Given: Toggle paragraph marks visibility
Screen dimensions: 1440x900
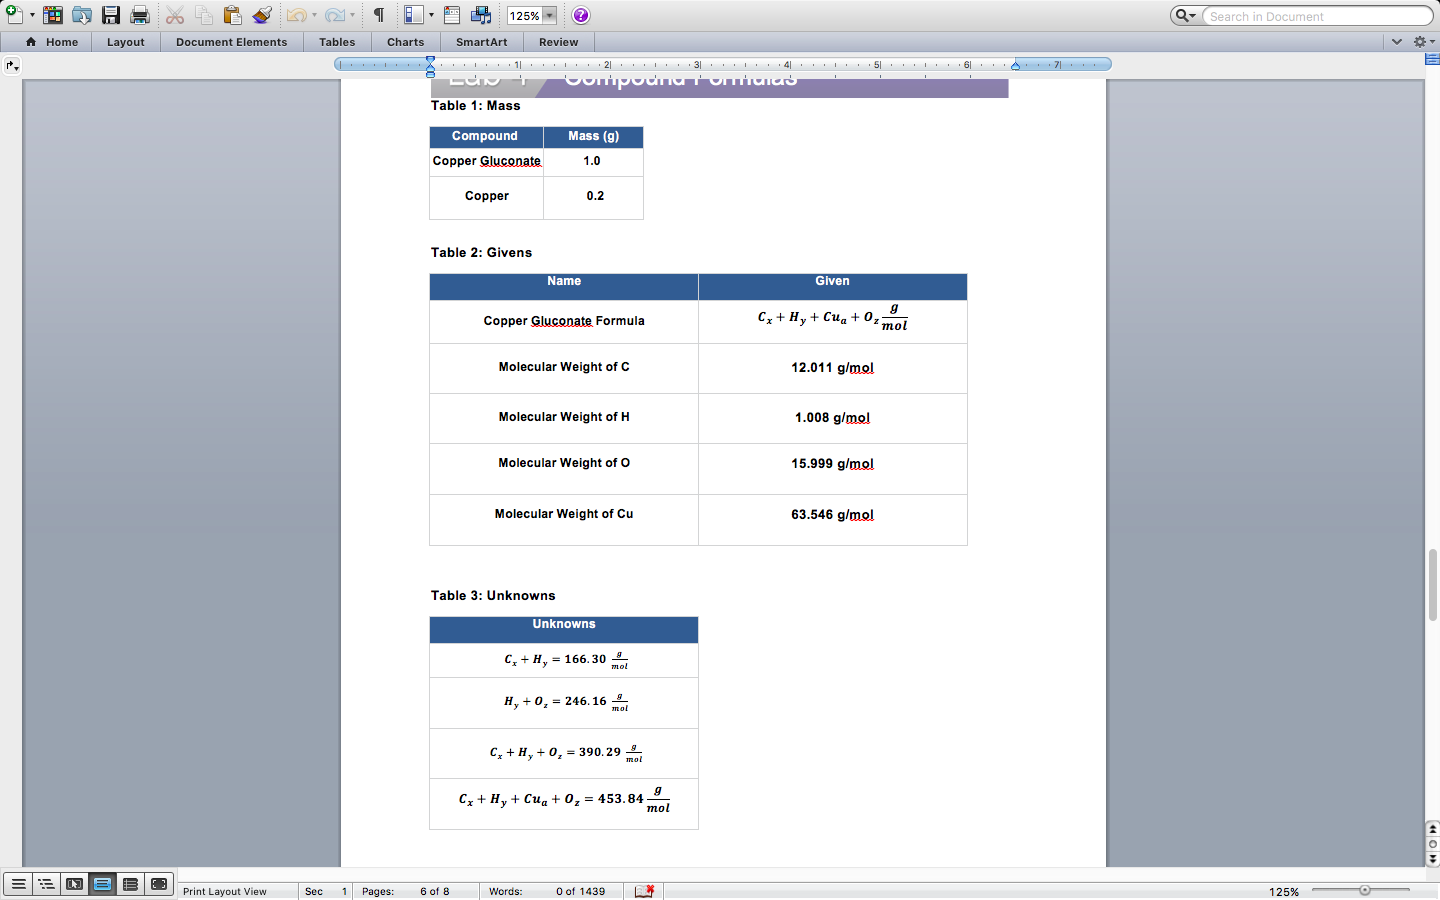Looking at the screenshot, I should click(378, 15).
